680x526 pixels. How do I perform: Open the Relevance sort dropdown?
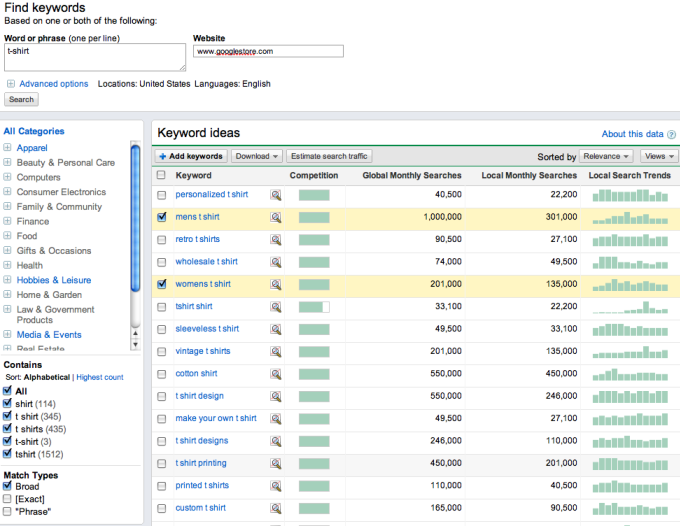[606, 157]
